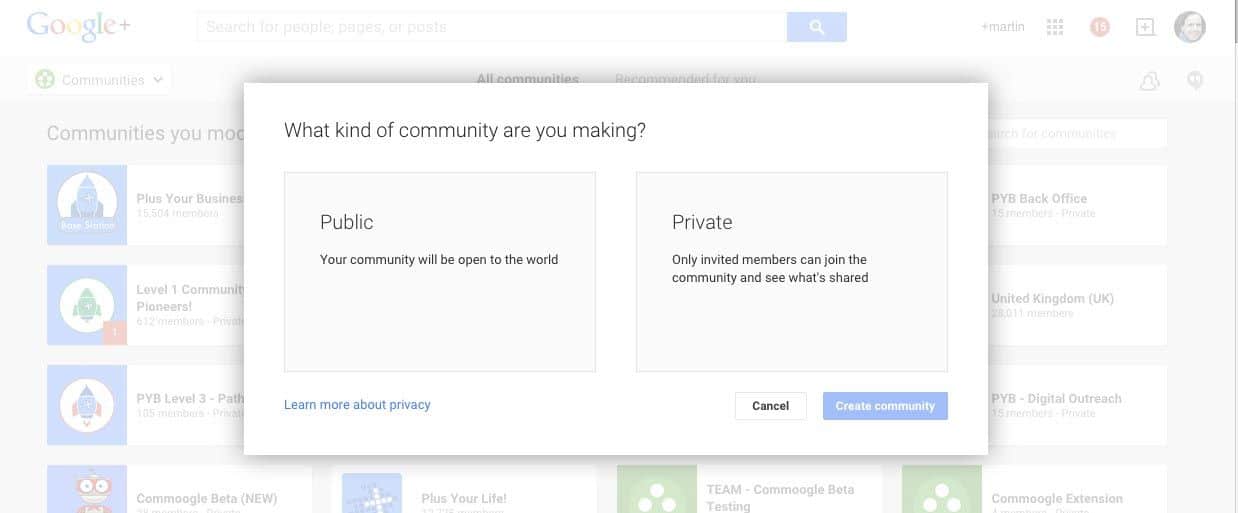This screenshot has height=513, width=1238.
Task: Click the Google+ logo
Action: click(x=78, y=27)
